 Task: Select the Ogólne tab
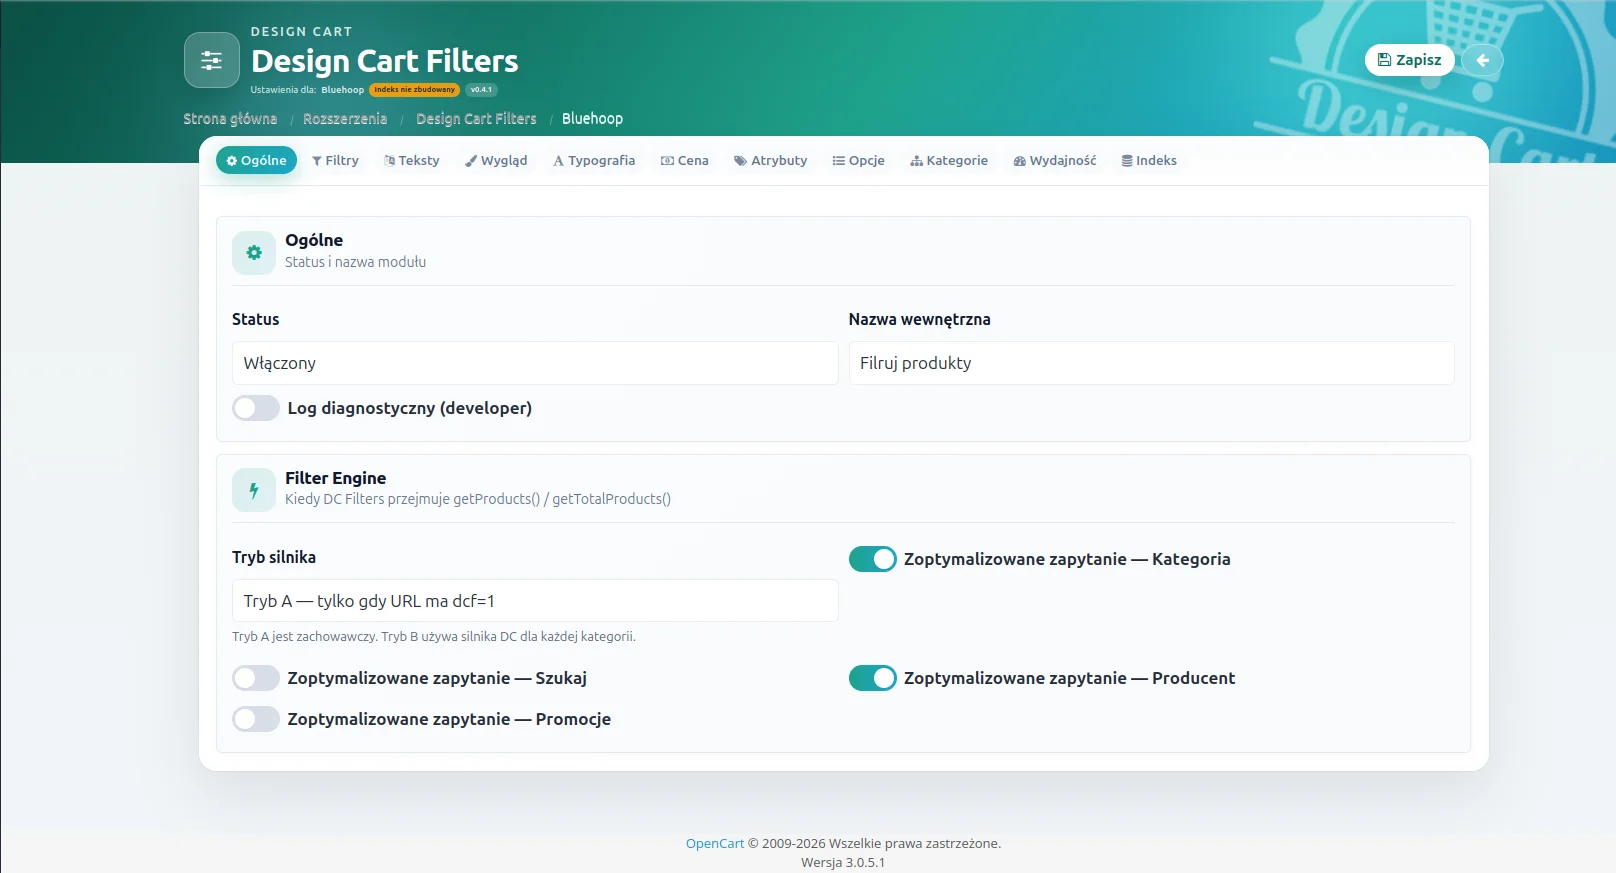pyautogui.click(x=256, y=160)
